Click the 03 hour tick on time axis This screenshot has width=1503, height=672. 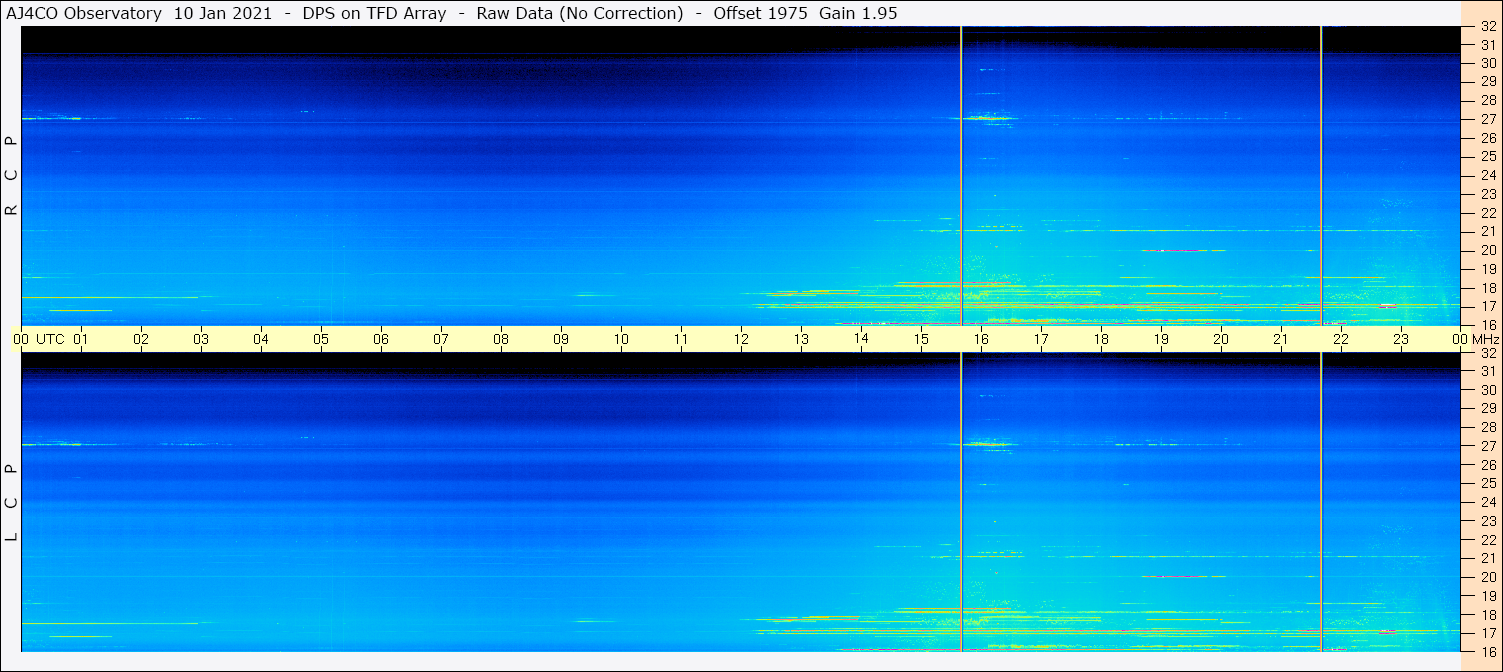tap(201, 339)
